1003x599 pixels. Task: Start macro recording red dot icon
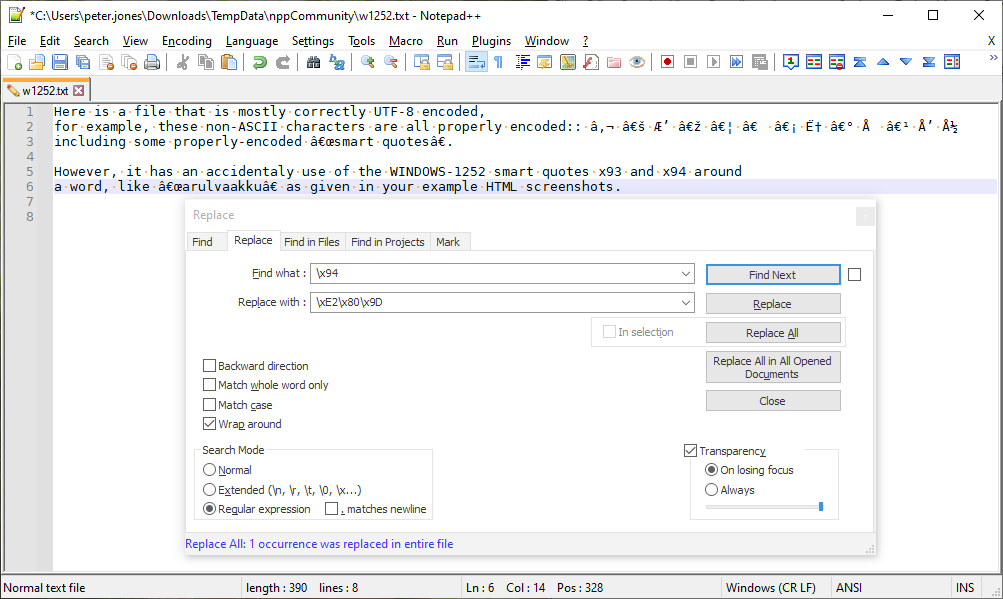tap(667, 62)
